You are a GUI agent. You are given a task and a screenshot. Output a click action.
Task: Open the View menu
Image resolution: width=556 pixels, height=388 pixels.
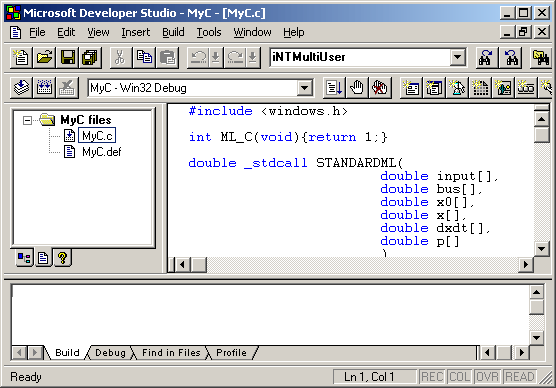(x=98, y=32)
